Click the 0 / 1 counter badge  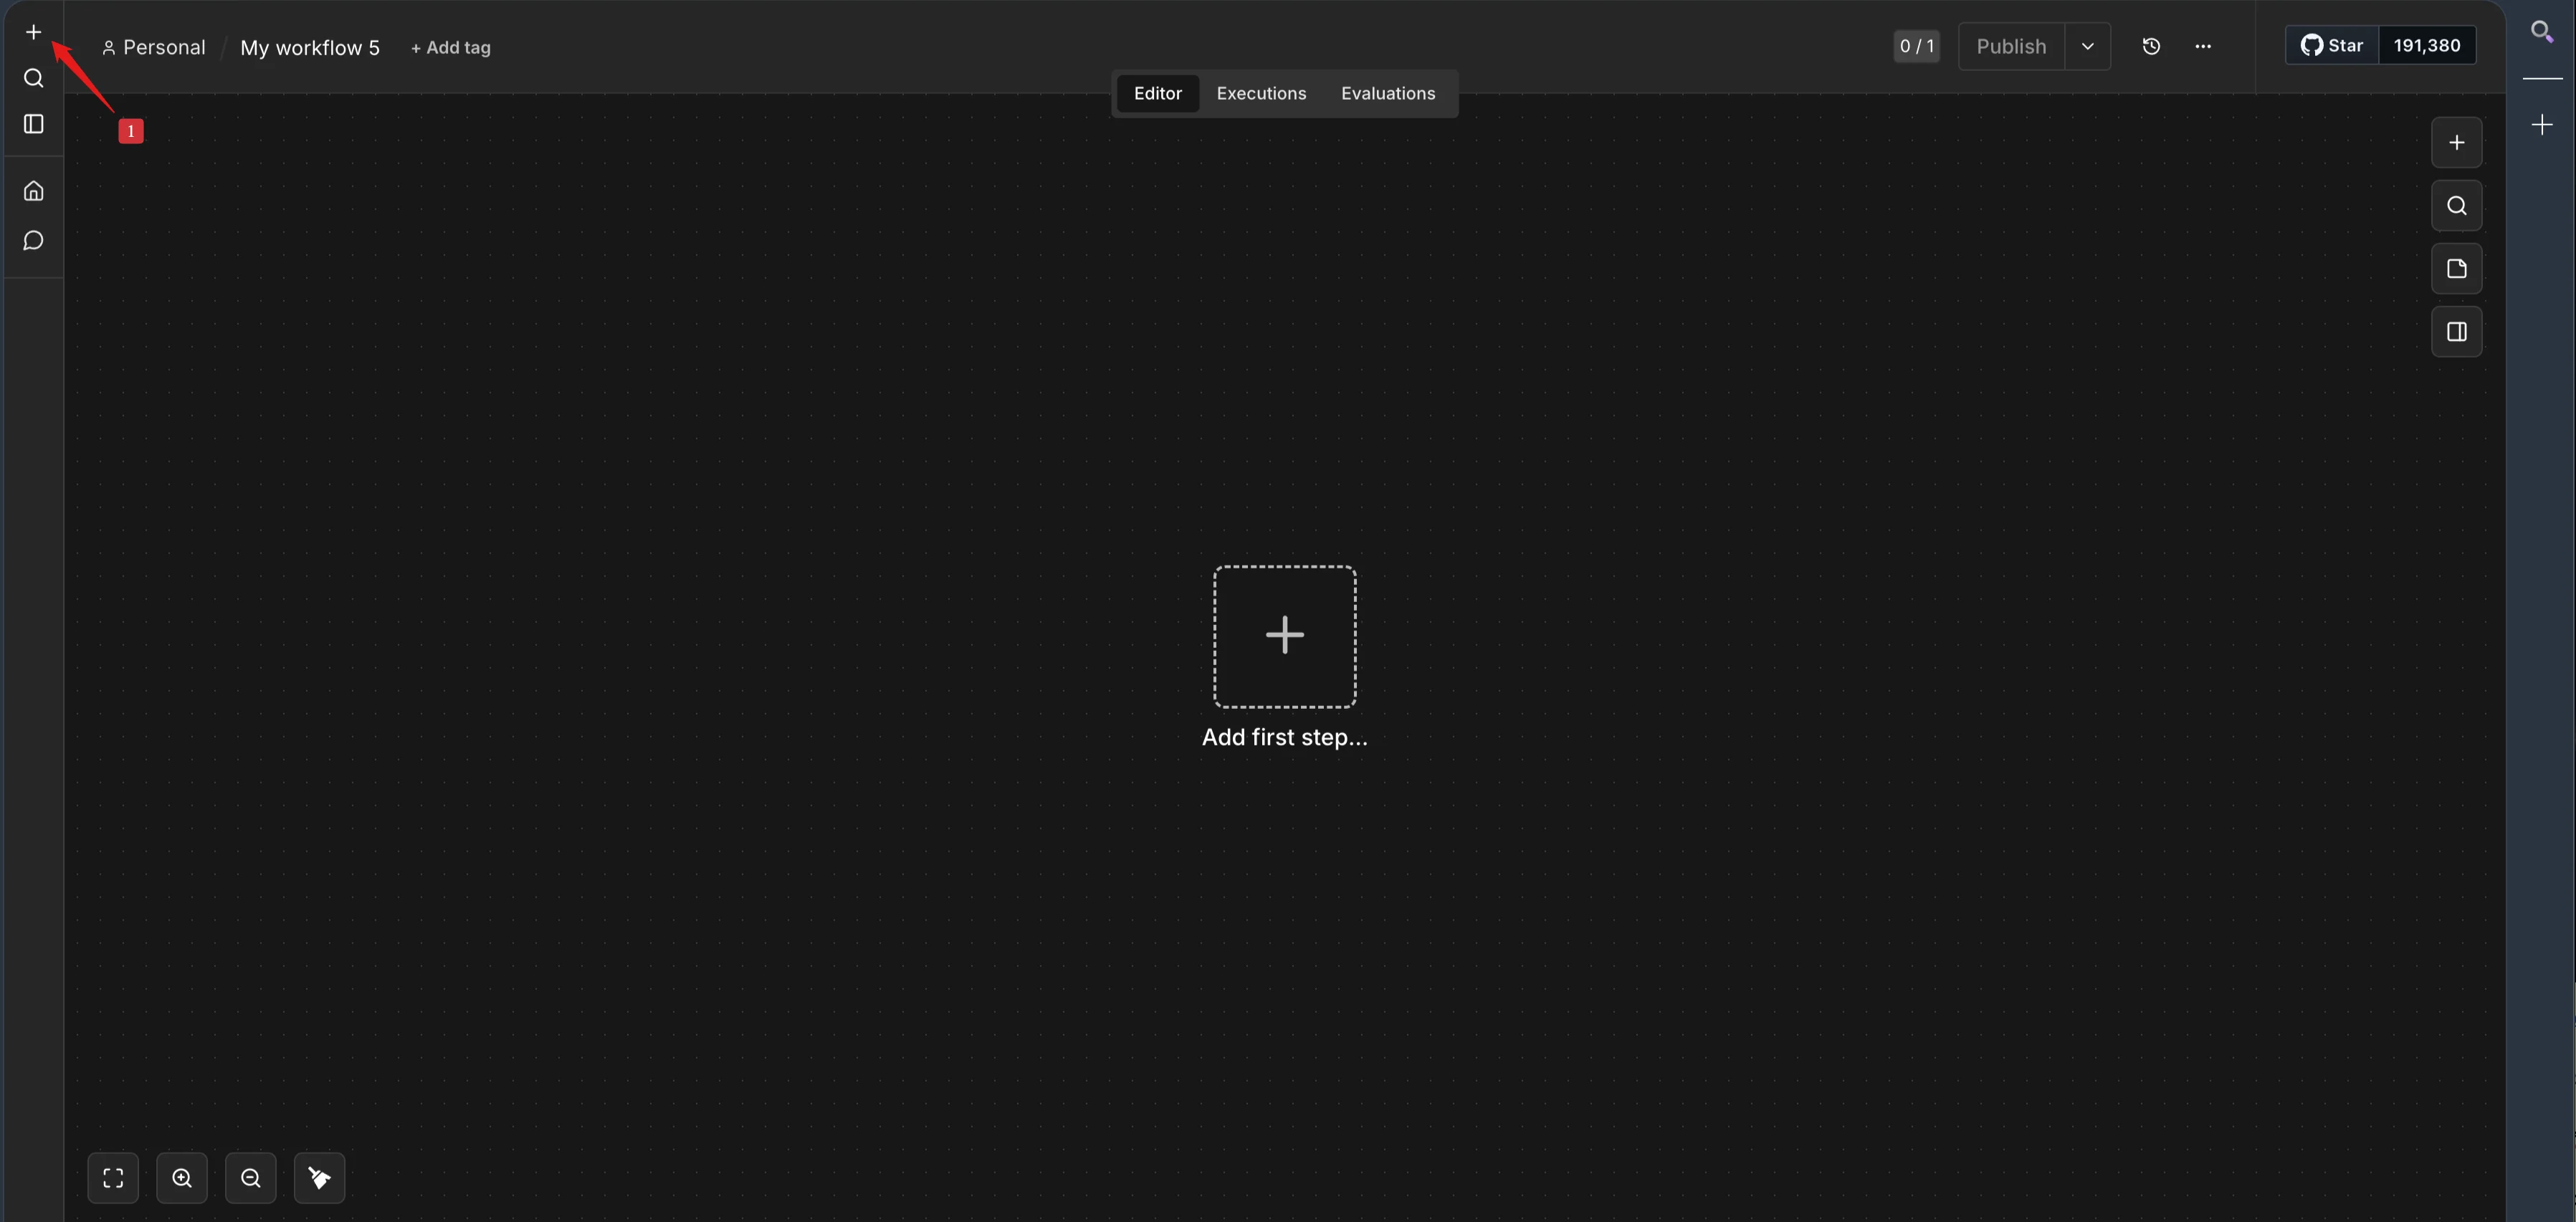(x=1916, y=46)
